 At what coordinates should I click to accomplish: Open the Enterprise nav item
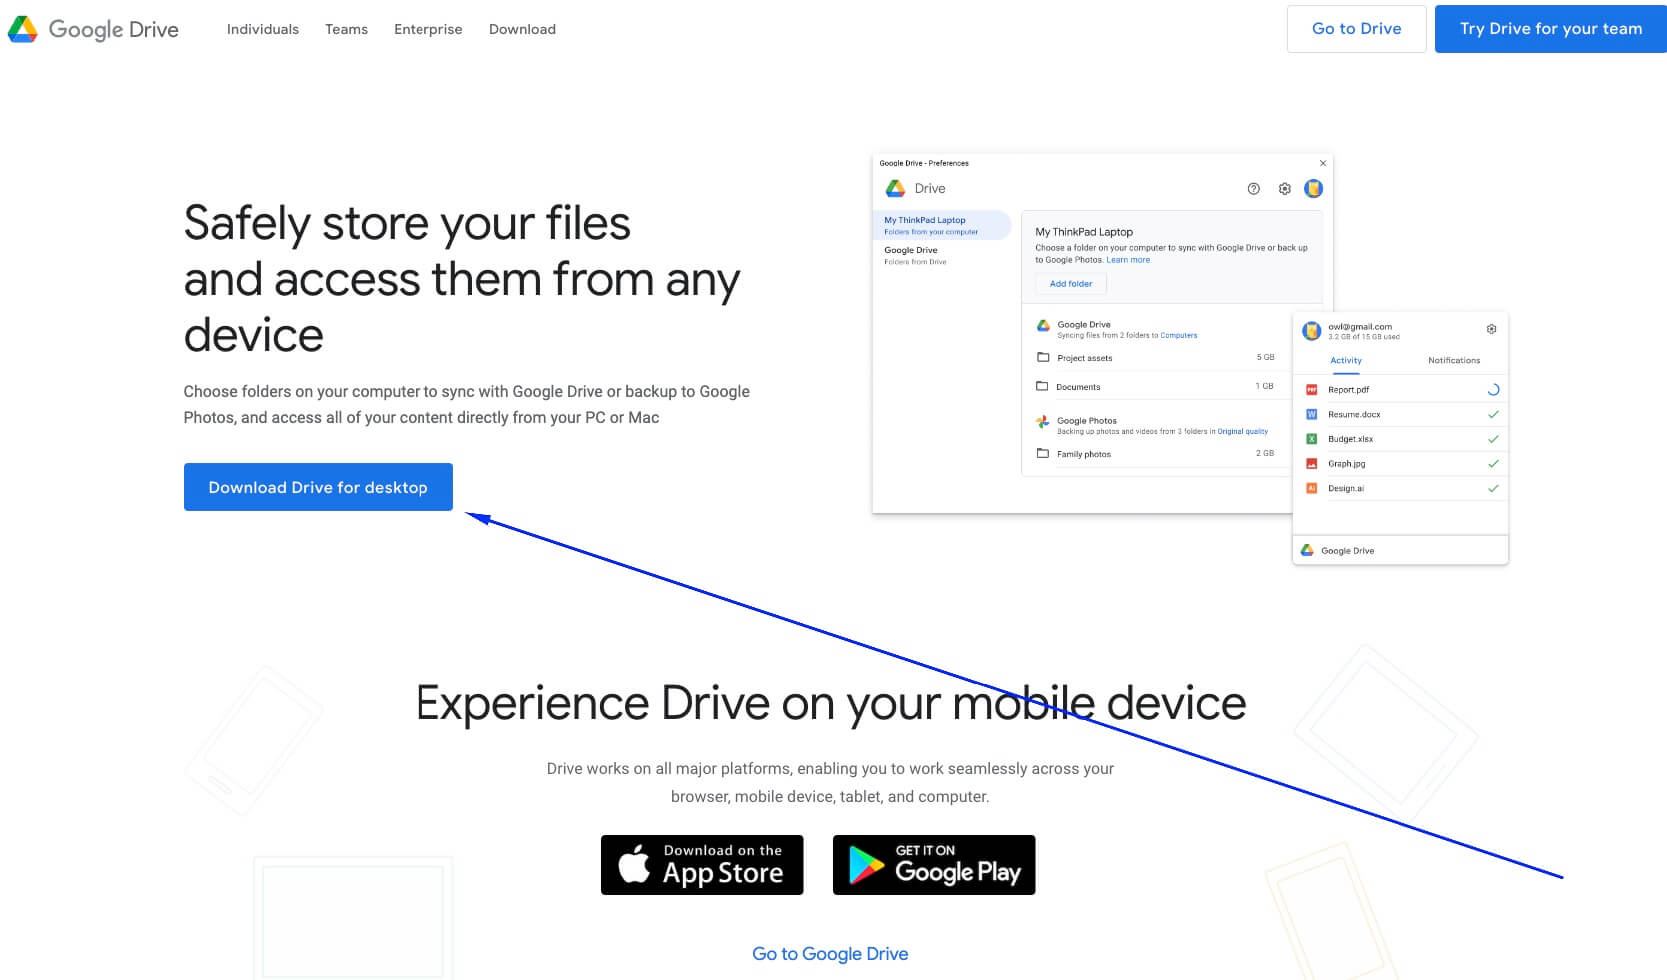428,29
